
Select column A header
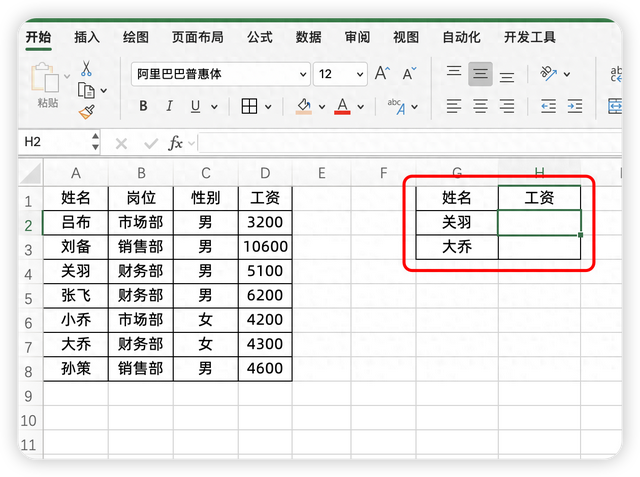pyautogui.click(x=76, y=173)
